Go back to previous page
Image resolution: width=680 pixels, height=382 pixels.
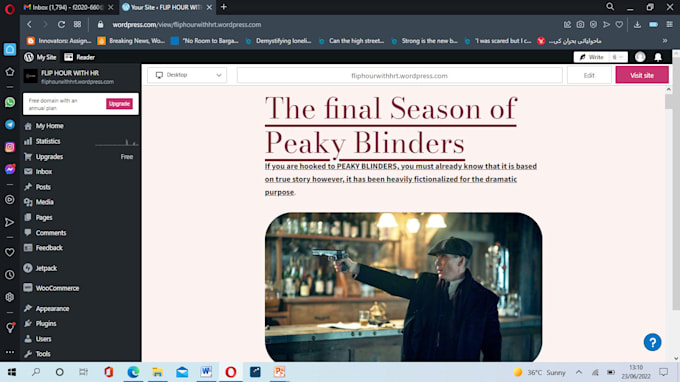point(29,25)
